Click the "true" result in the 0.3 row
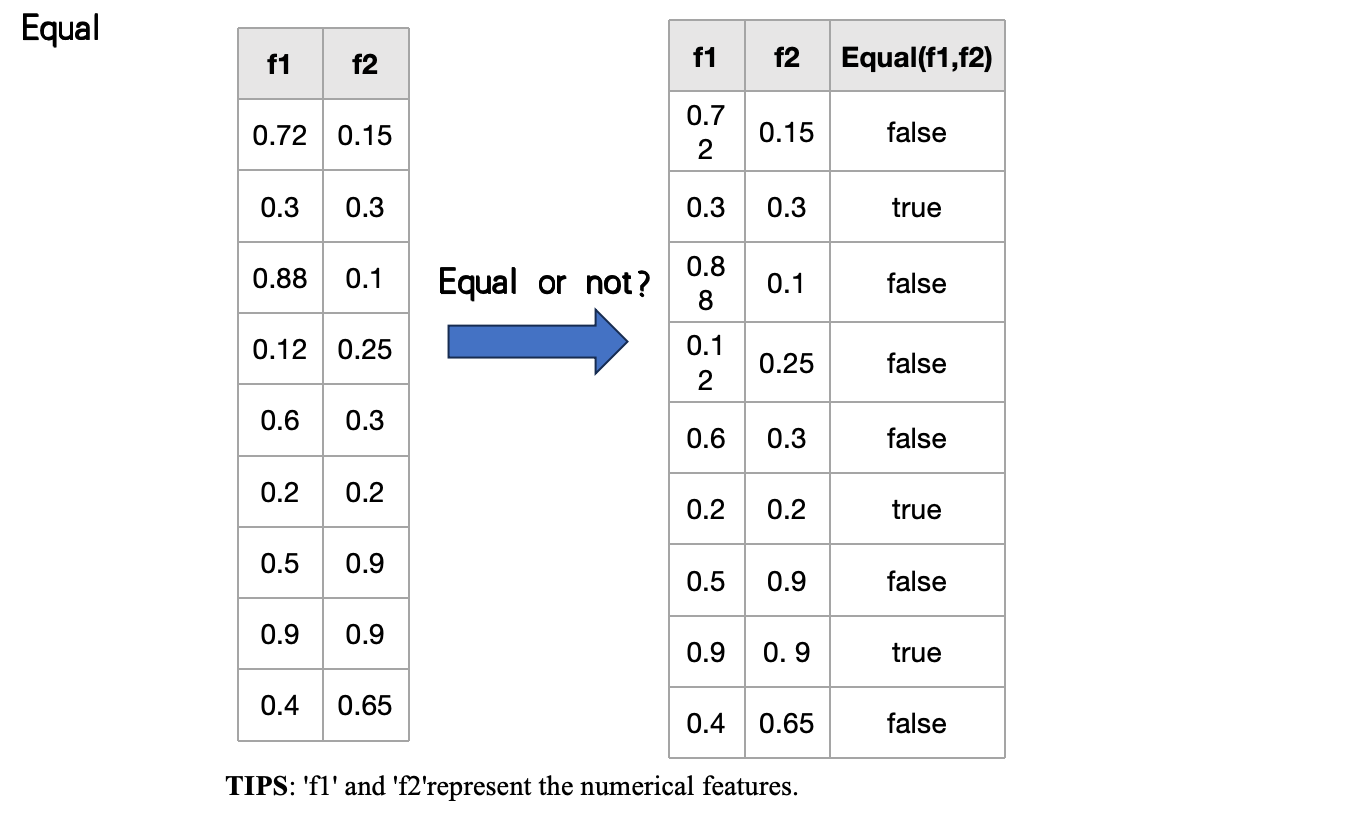The image size is (1366, 816). [x=916, y=208]
